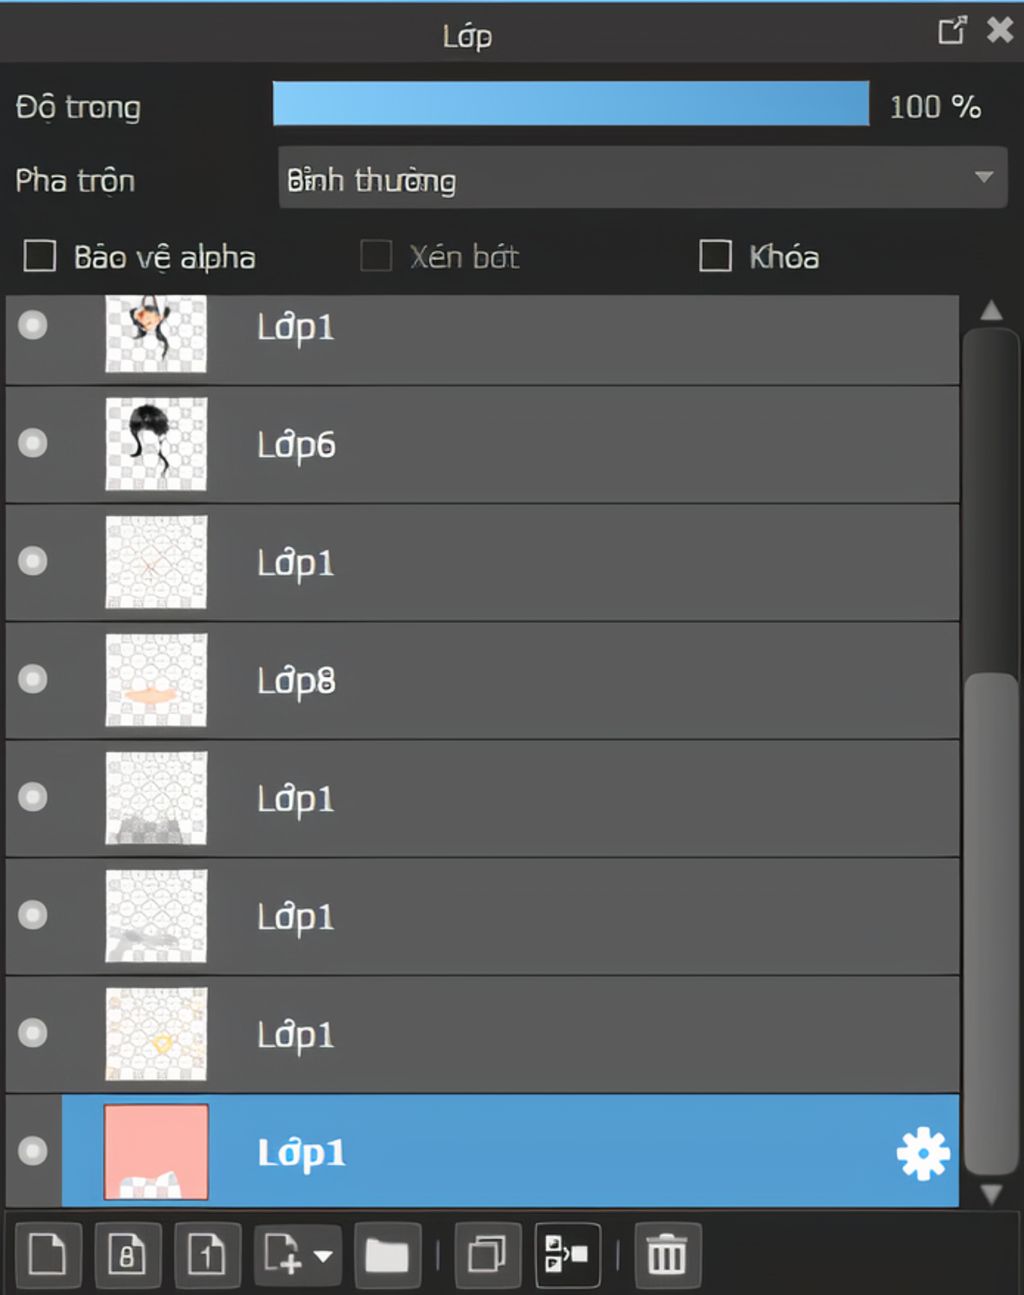Delete the selected layer with trash icon
This screenshot has width=1024, height=1295.
coord(666,1254)
